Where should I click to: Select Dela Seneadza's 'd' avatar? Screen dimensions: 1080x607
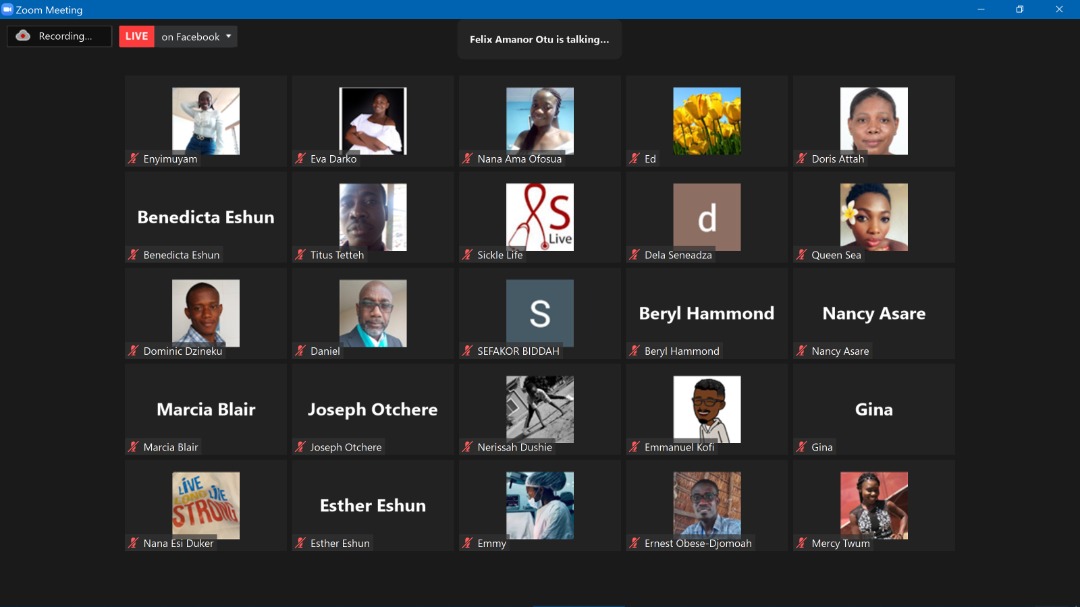[x=707, y=217]
